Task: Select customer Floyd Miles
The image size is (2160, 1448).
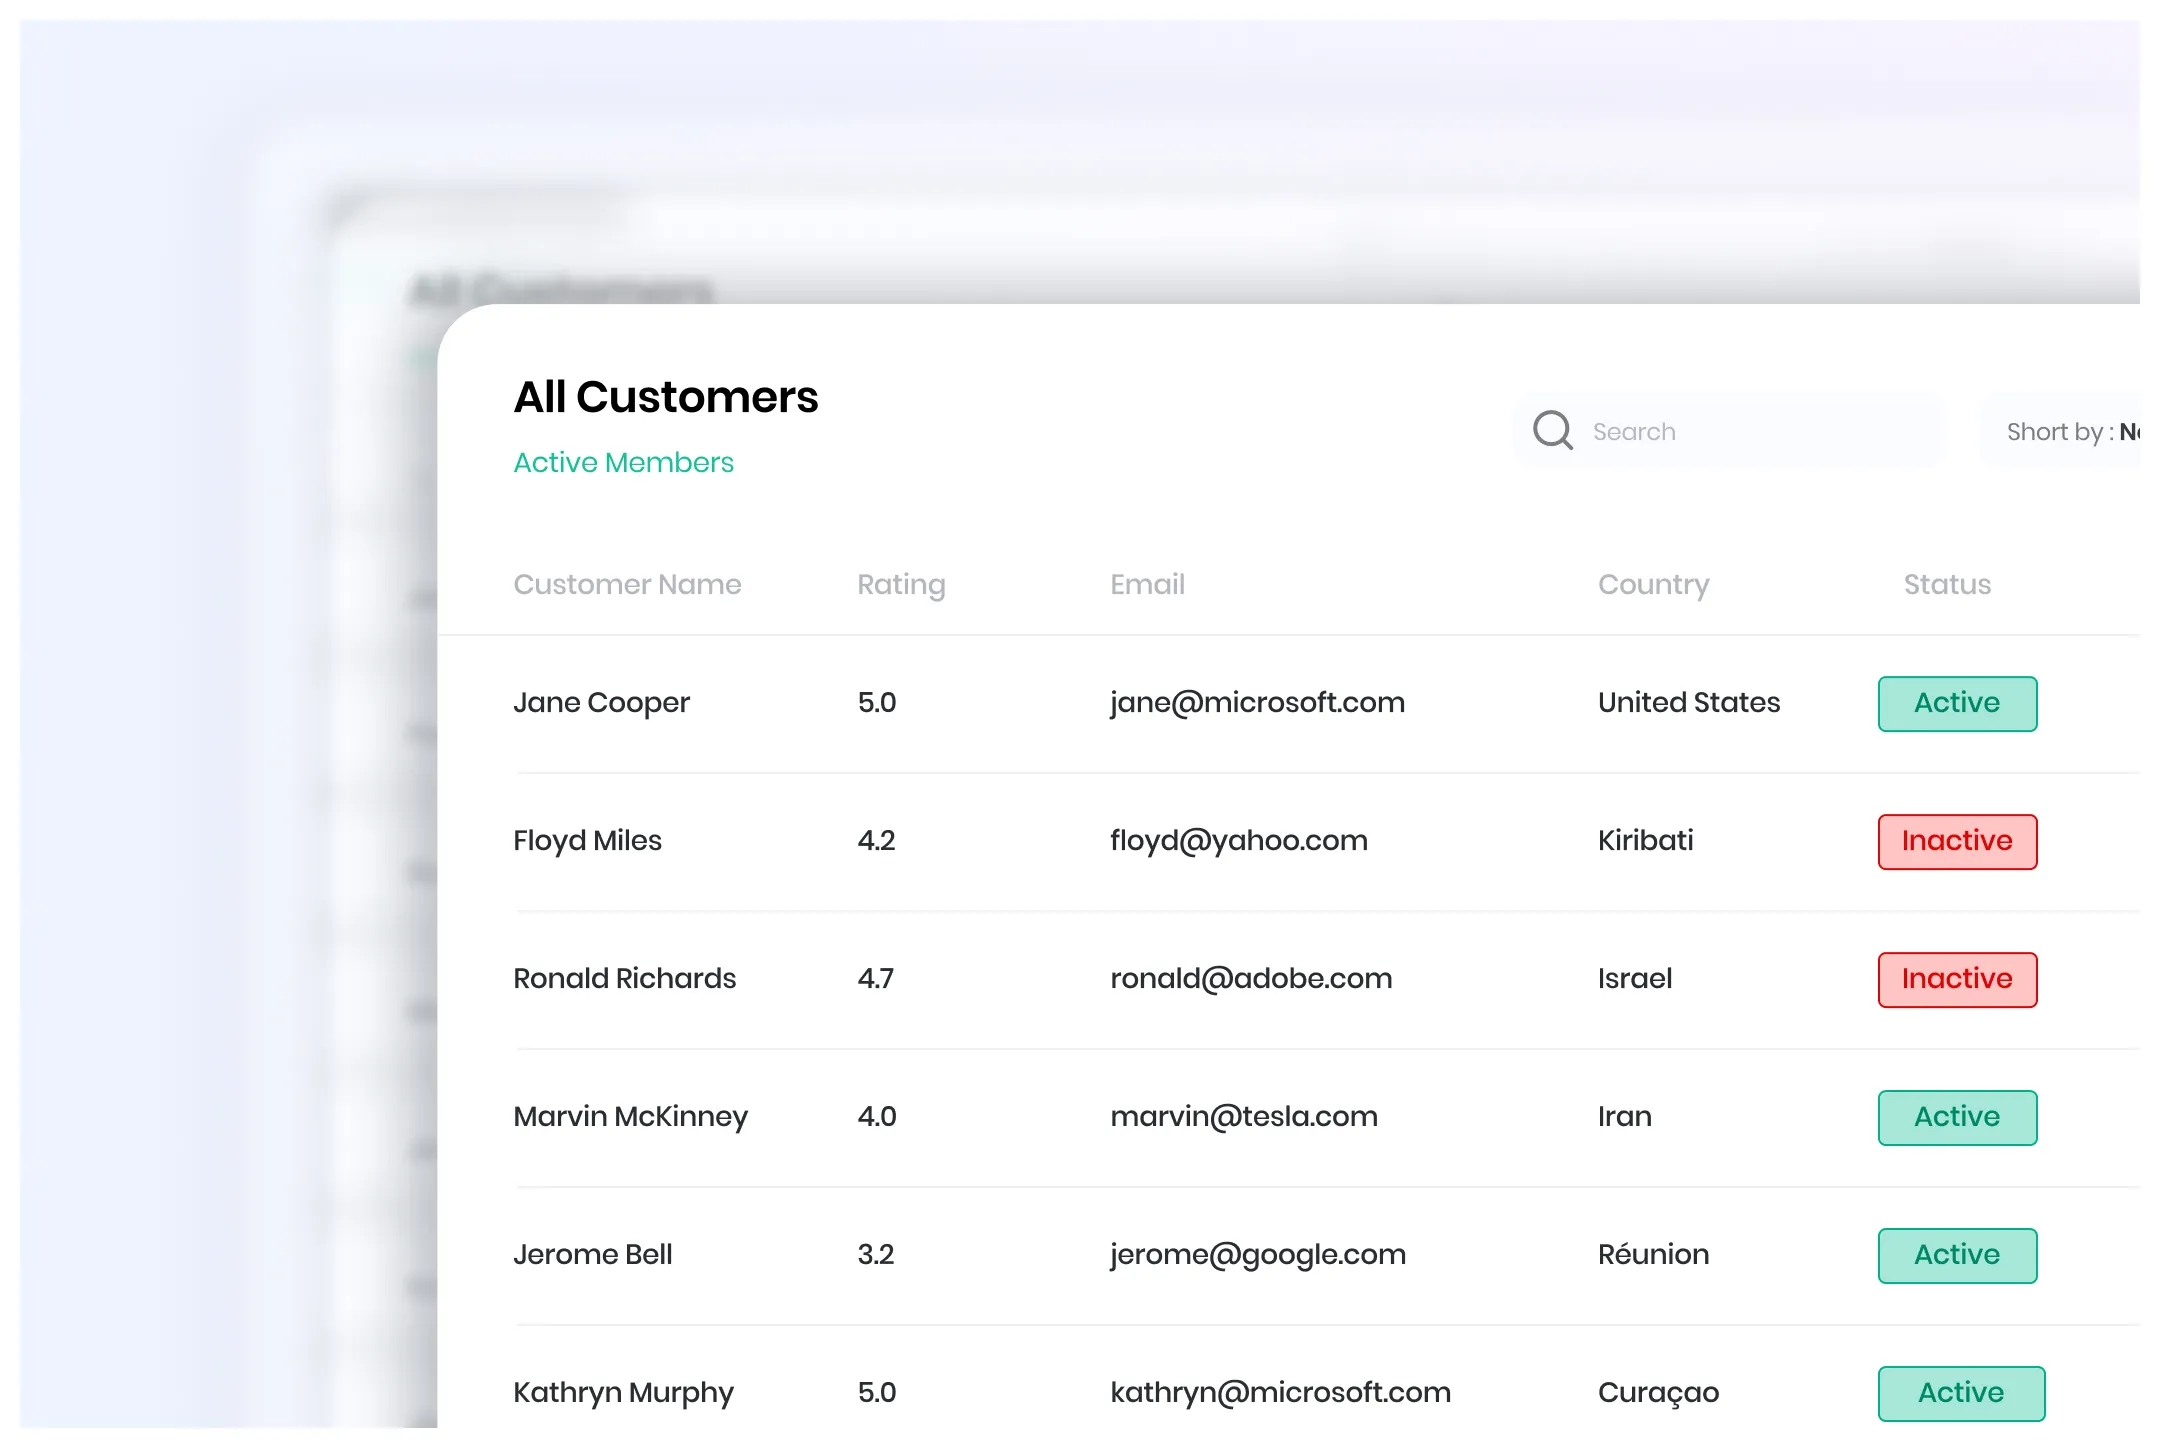Action: 587,841
